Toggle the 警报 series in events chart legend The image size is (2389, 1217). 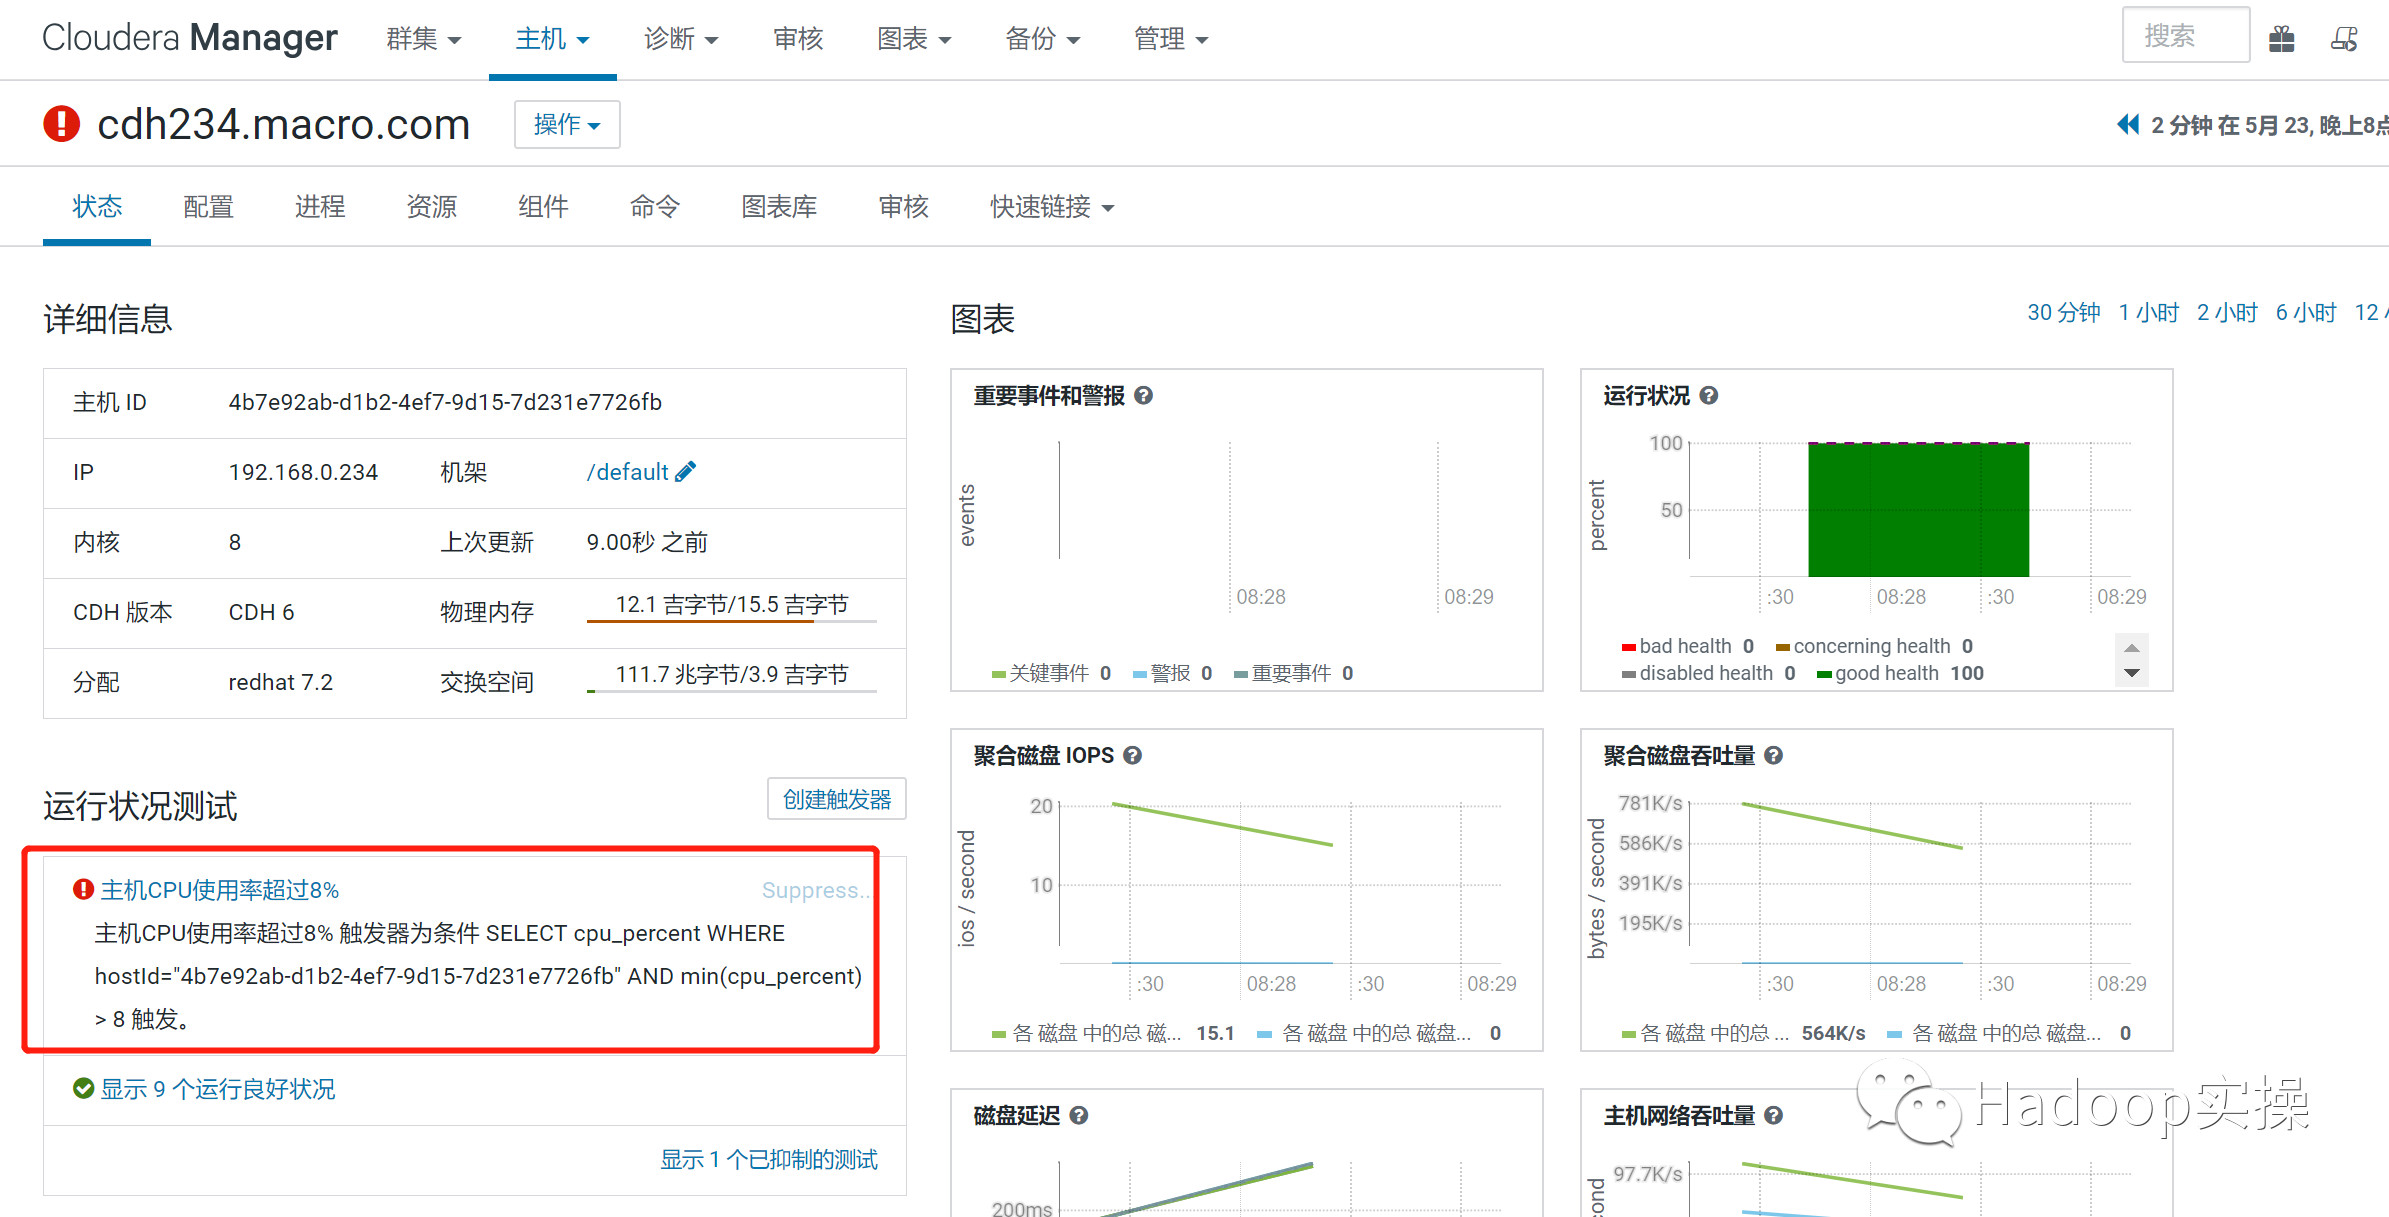[1171, 672]
